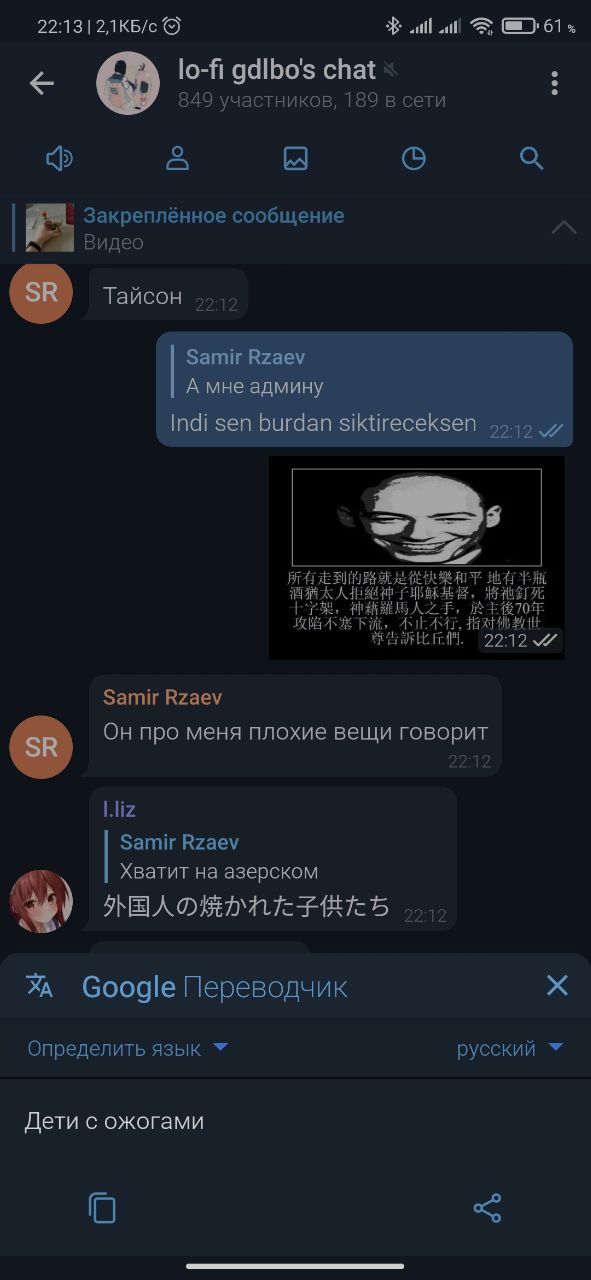Viewport: 591px width, 1280px height.
Task: Share the translated text
Action: tap(487, 1208)
